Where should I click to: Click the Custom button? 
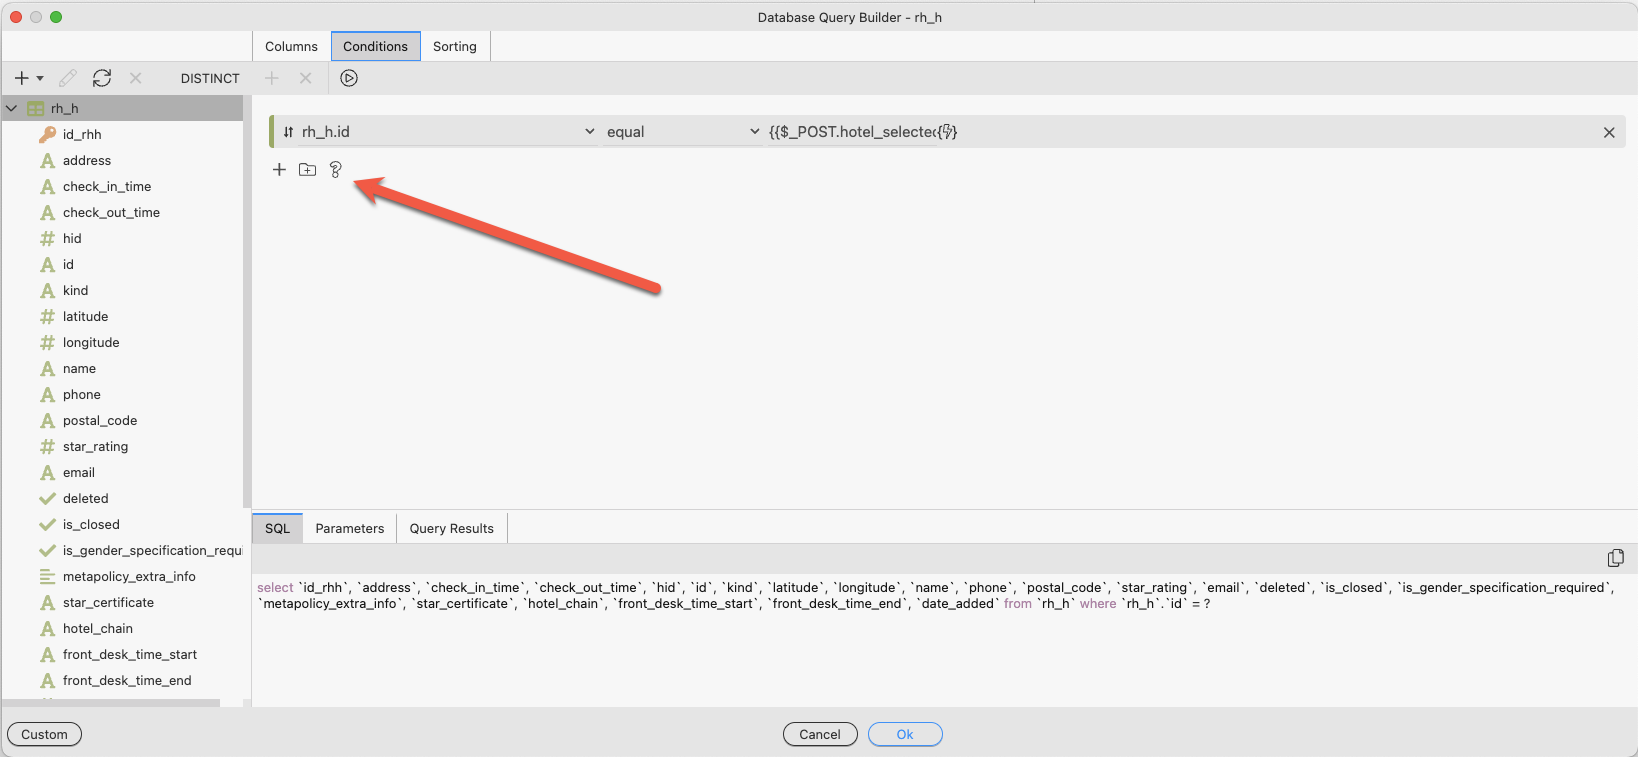click(45, 734)
